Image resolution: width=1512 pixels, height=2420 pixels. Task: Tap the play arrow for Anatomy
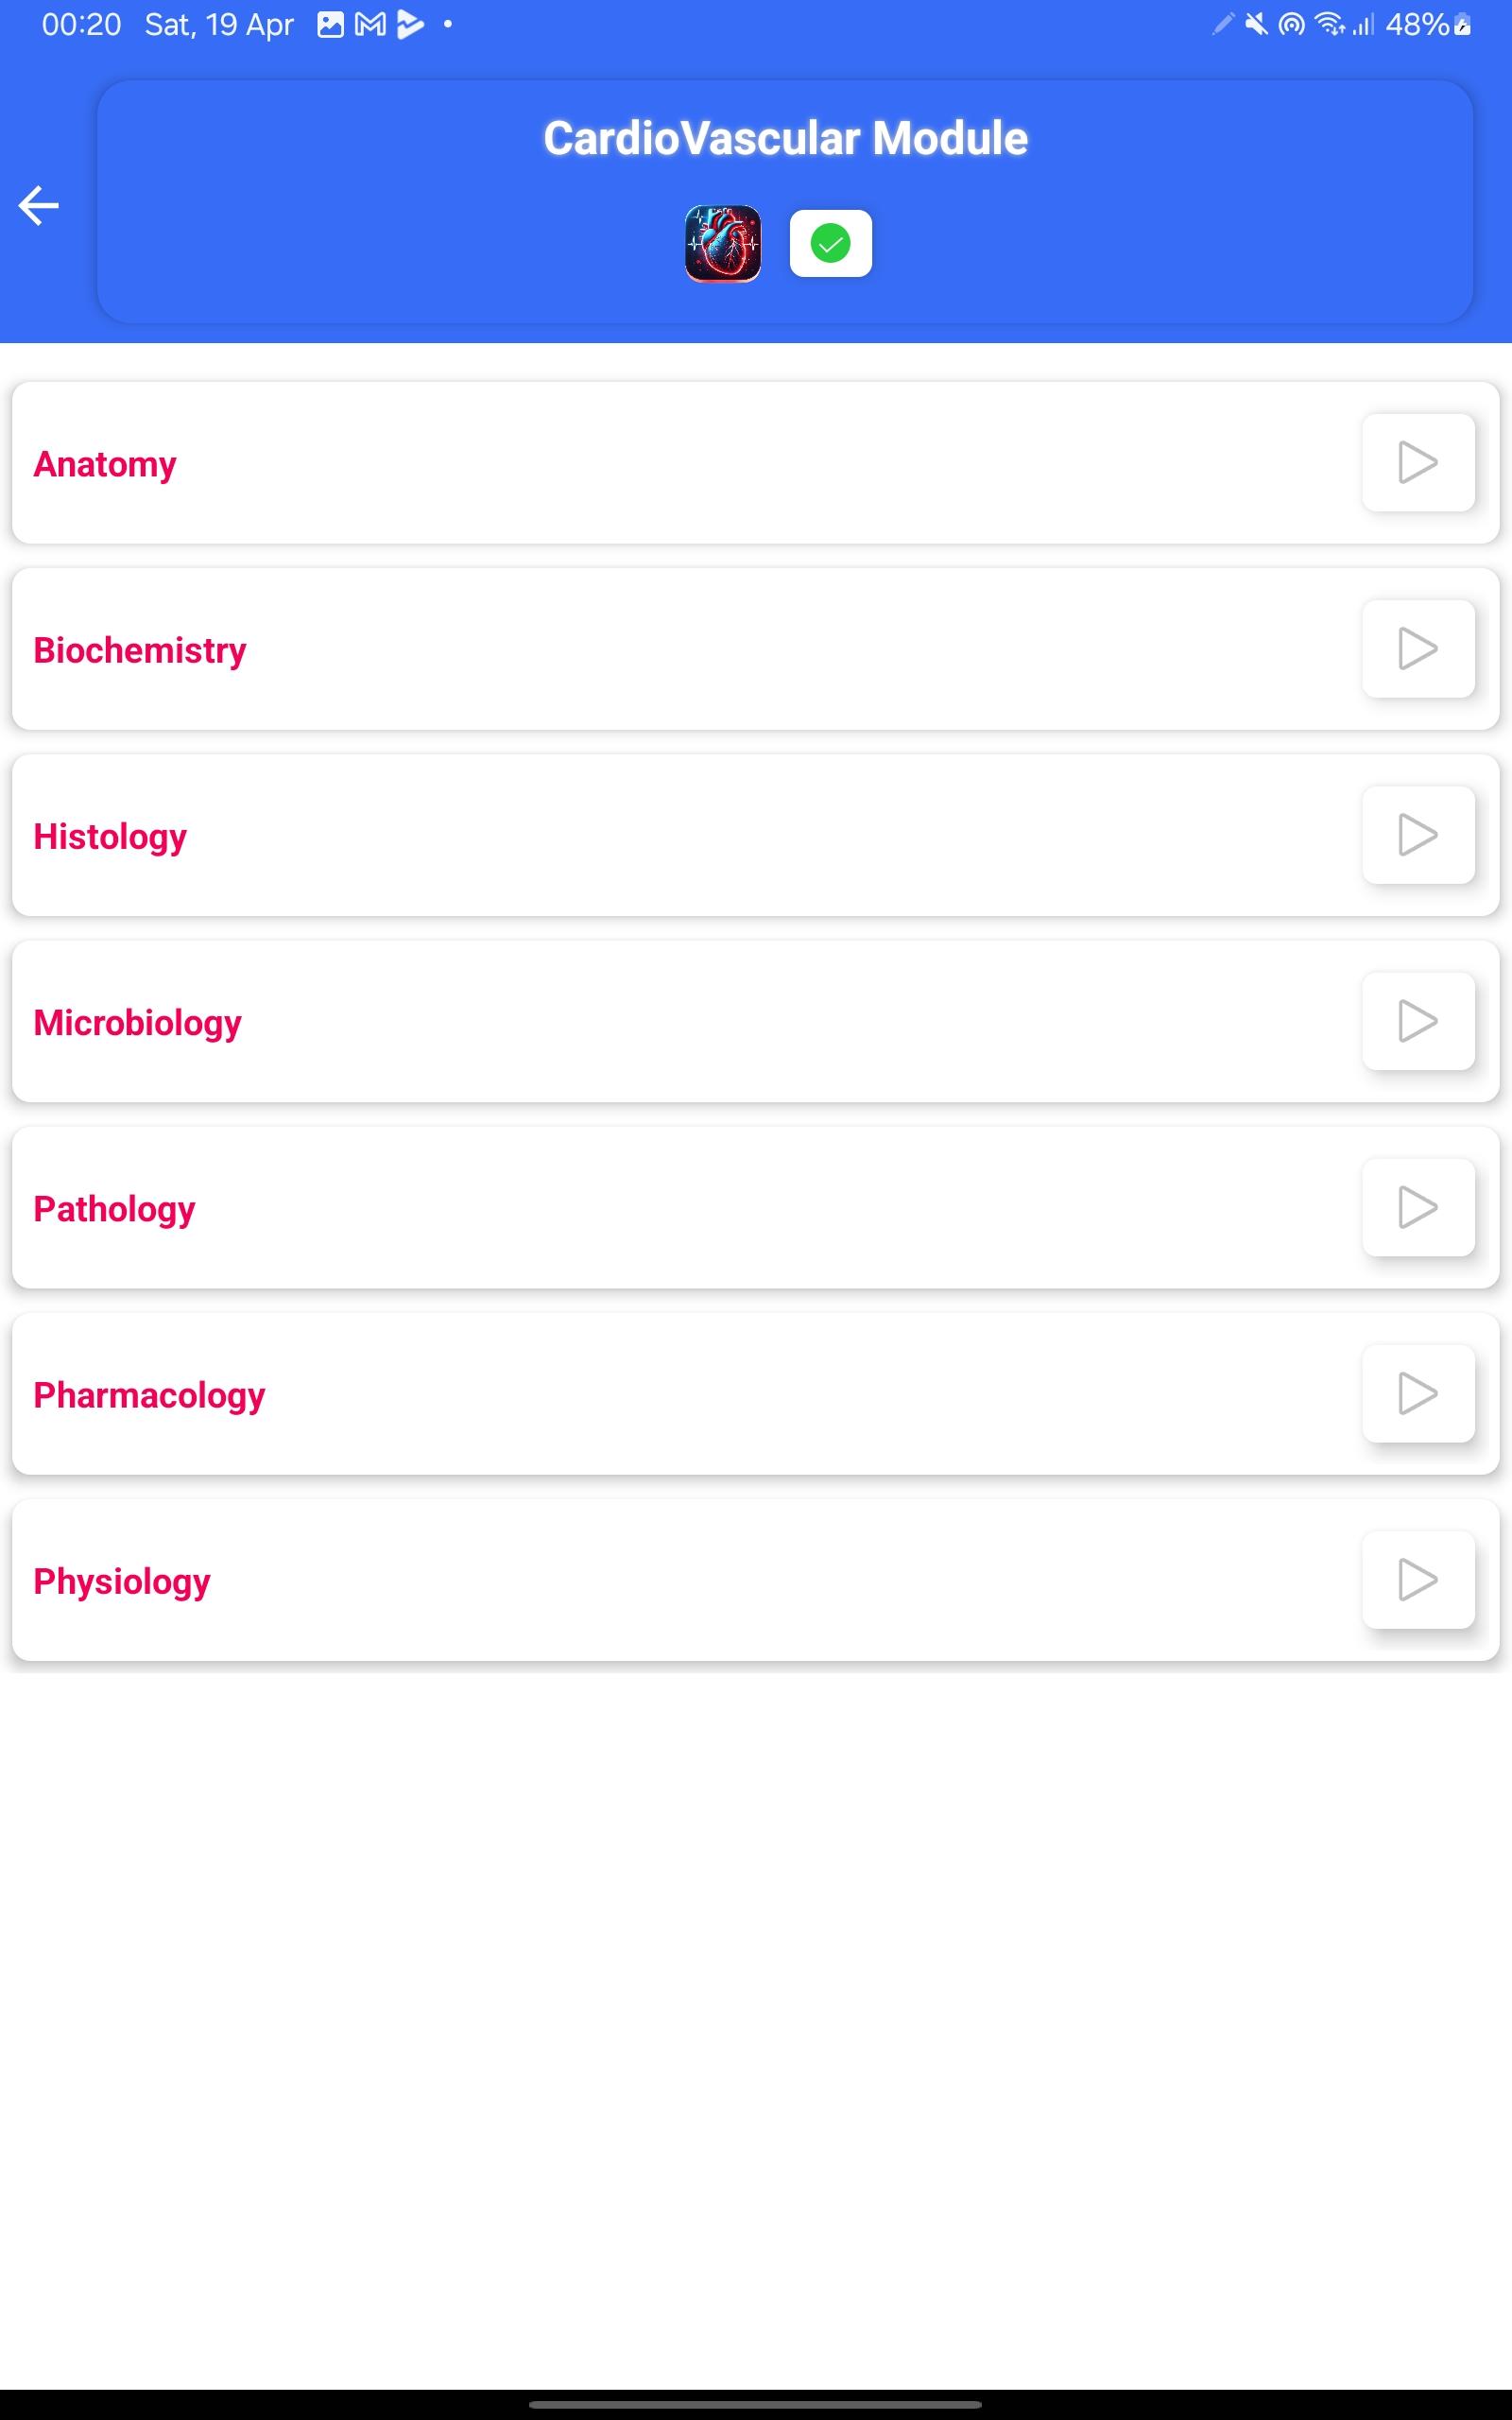1418,462
